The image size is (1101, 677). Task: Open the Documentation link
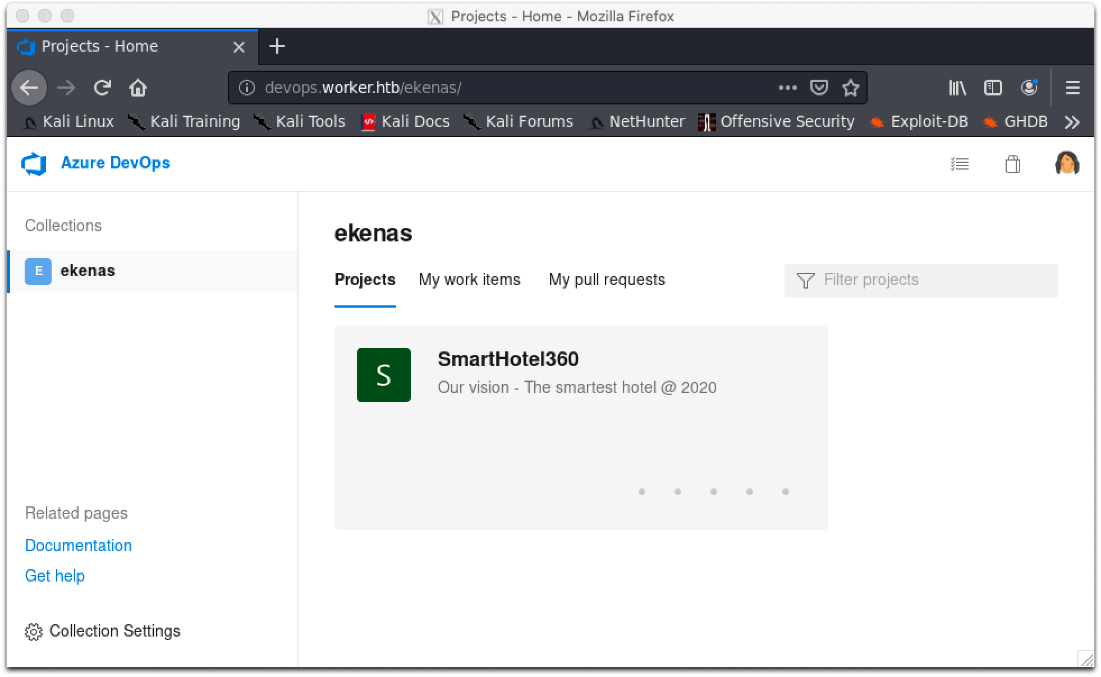pos(79,546)
